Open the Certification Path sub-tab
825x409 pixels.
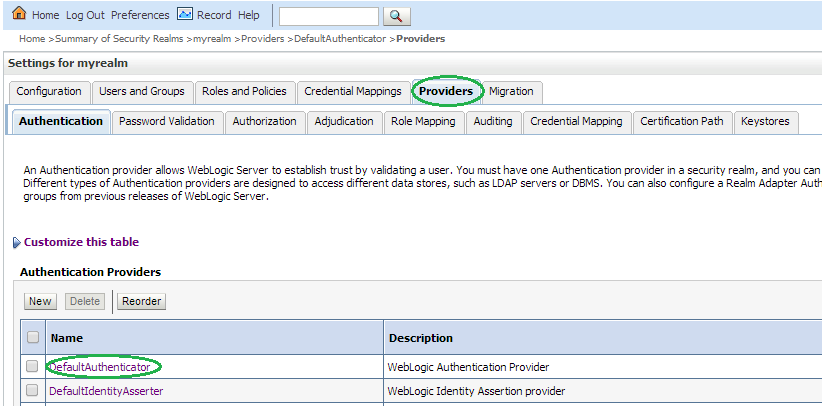point(681,122)
